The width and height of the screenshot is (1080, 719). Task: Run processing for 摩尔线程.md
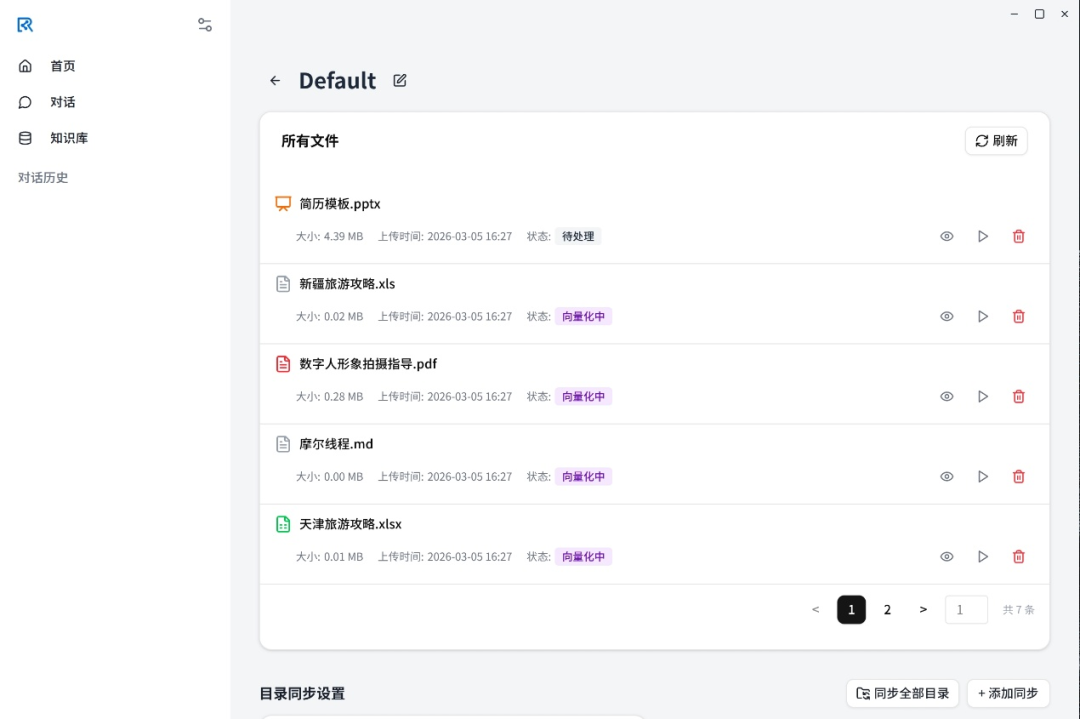click(x=983, y=477)
